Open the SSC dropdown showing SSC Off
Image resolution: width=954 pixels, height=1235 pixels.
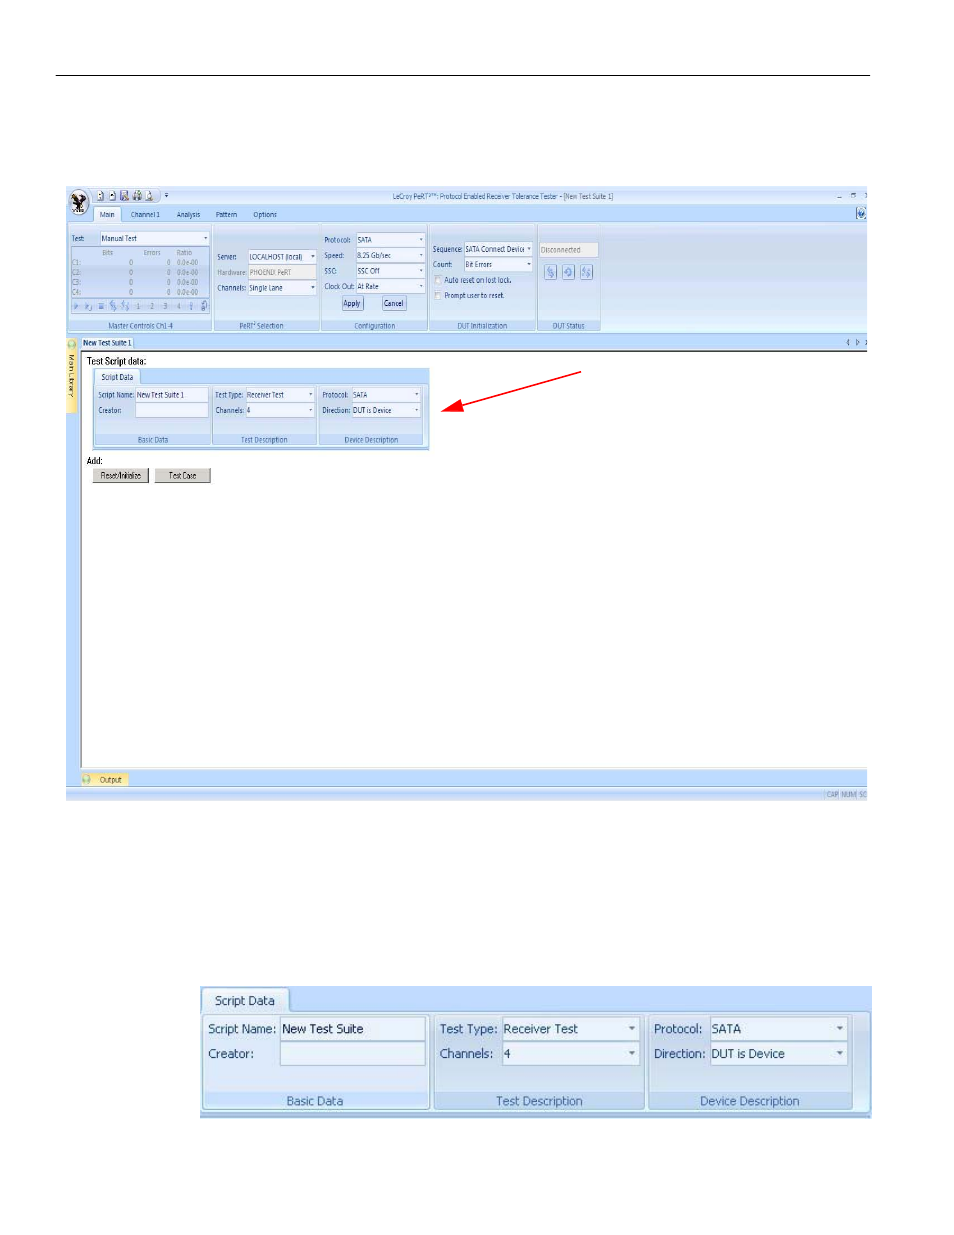tap(390, 271)
